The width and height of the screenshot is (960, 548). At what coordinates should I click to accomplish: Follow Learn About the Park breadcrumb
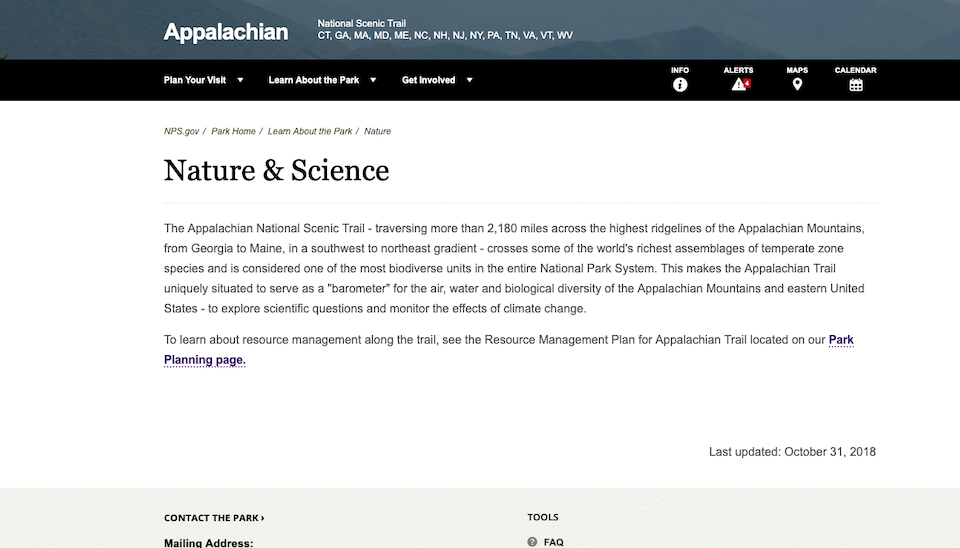tap(310, 131)
